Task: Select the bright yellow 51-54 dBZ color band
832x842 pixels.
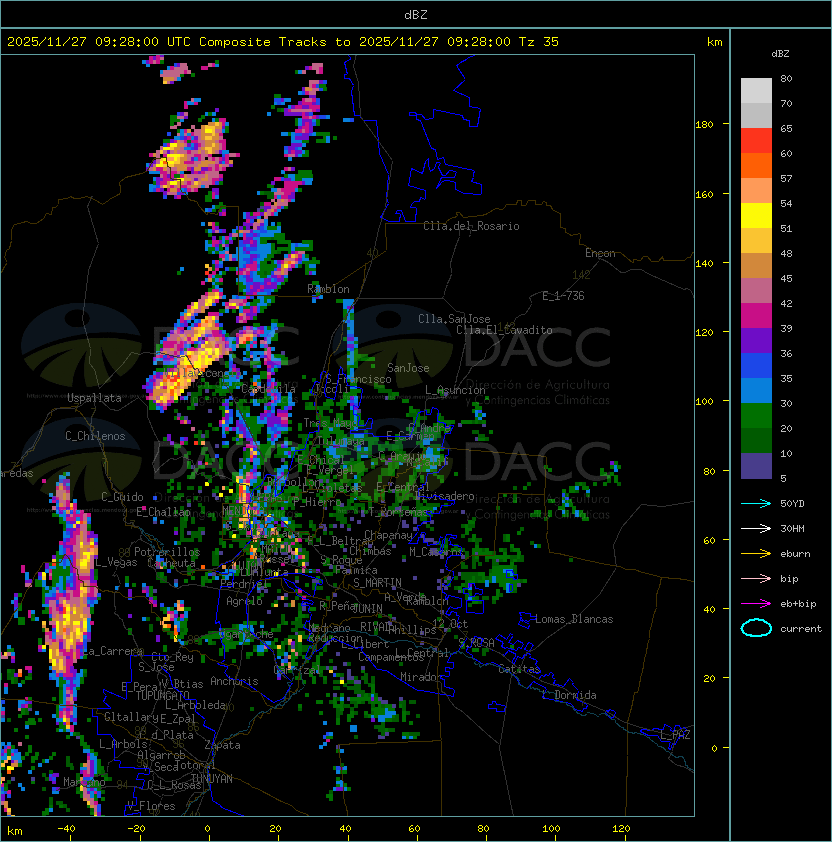Action: tap(756, 216)
